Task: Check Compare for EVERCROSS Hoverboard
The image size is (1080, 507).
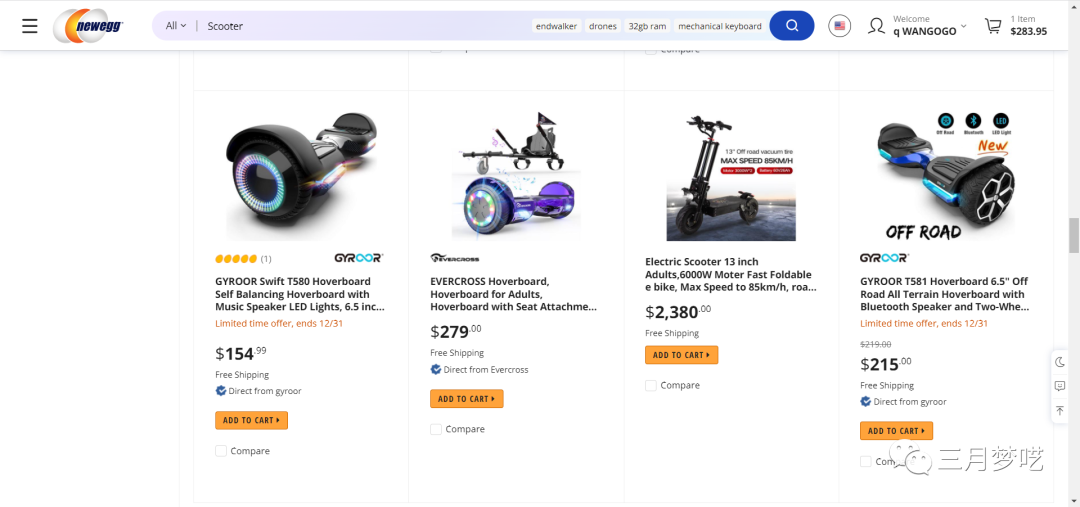Action: point(436,429)
